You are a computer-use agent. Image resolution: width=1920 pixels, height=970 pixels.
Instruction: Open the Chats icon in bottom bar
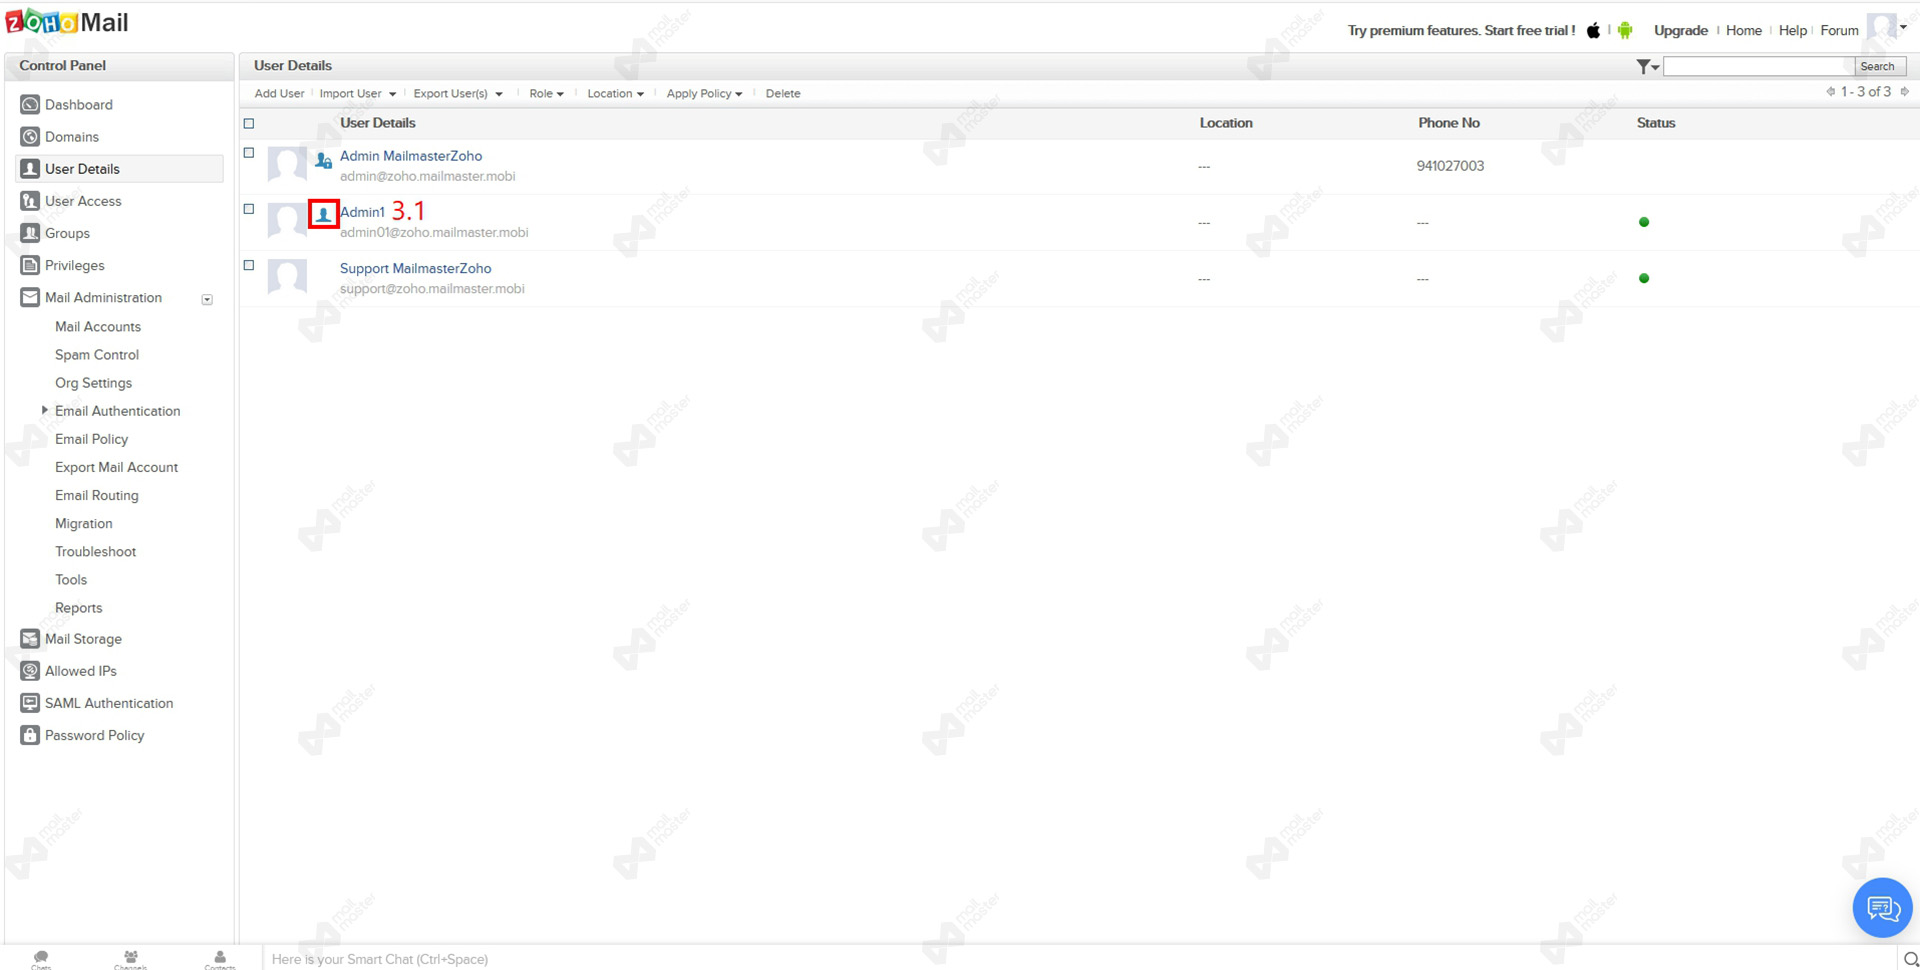41,959
